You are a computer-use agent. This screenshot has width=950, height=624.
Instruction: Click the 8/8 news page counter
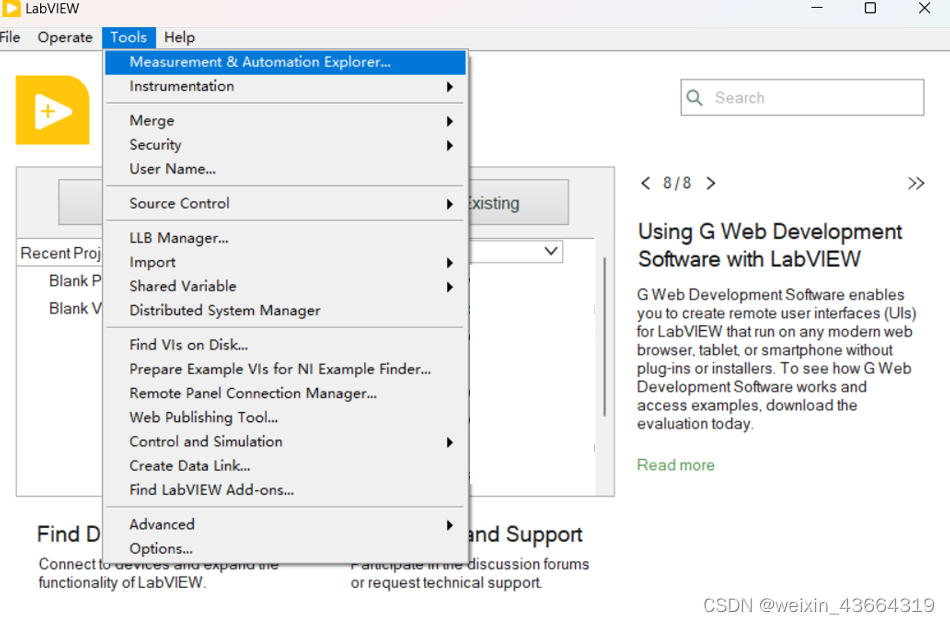click(677, 183)
